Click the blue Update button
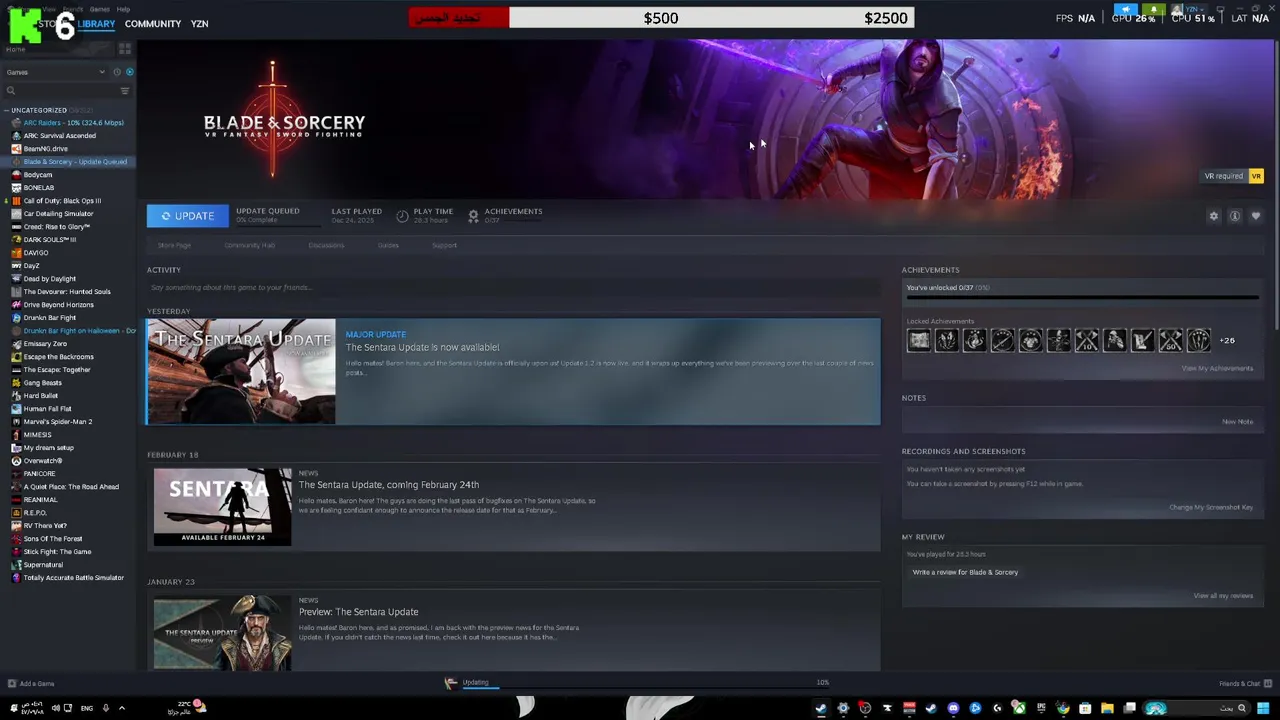Viewport: 1280px width, 720px height. point(187,216)
